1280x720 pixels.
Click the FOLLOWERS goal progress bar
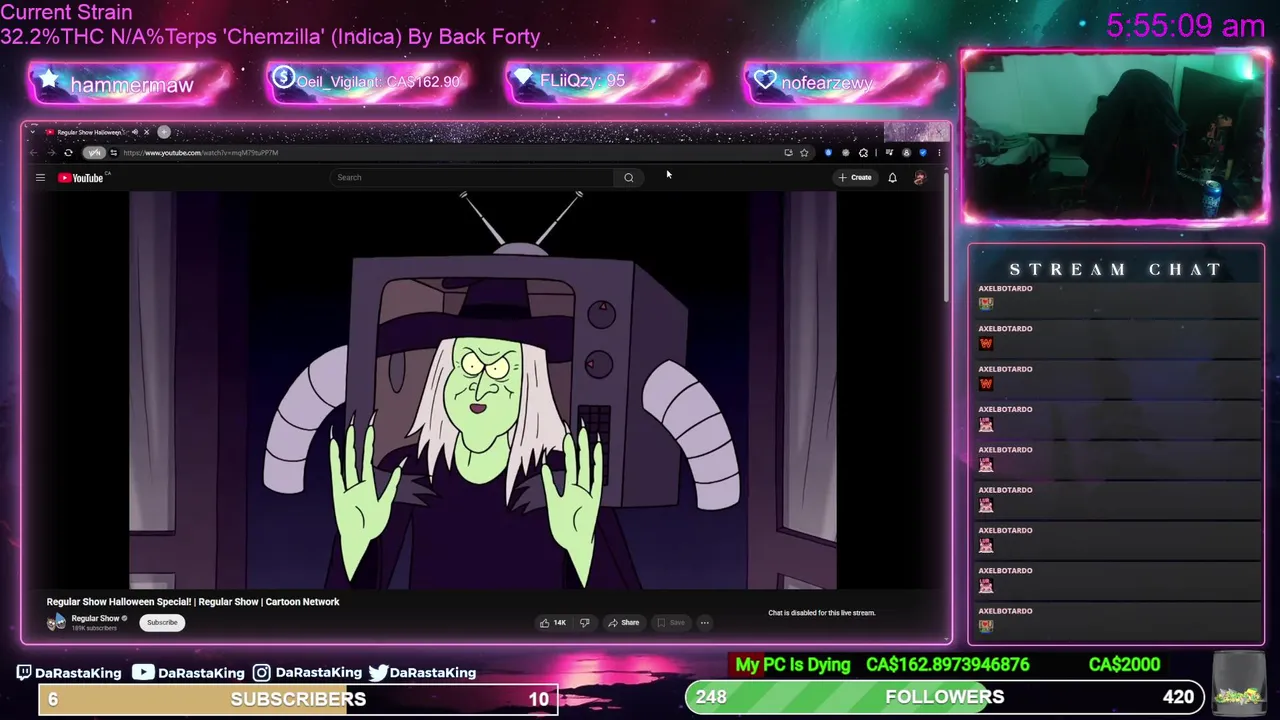coord(945,697)
